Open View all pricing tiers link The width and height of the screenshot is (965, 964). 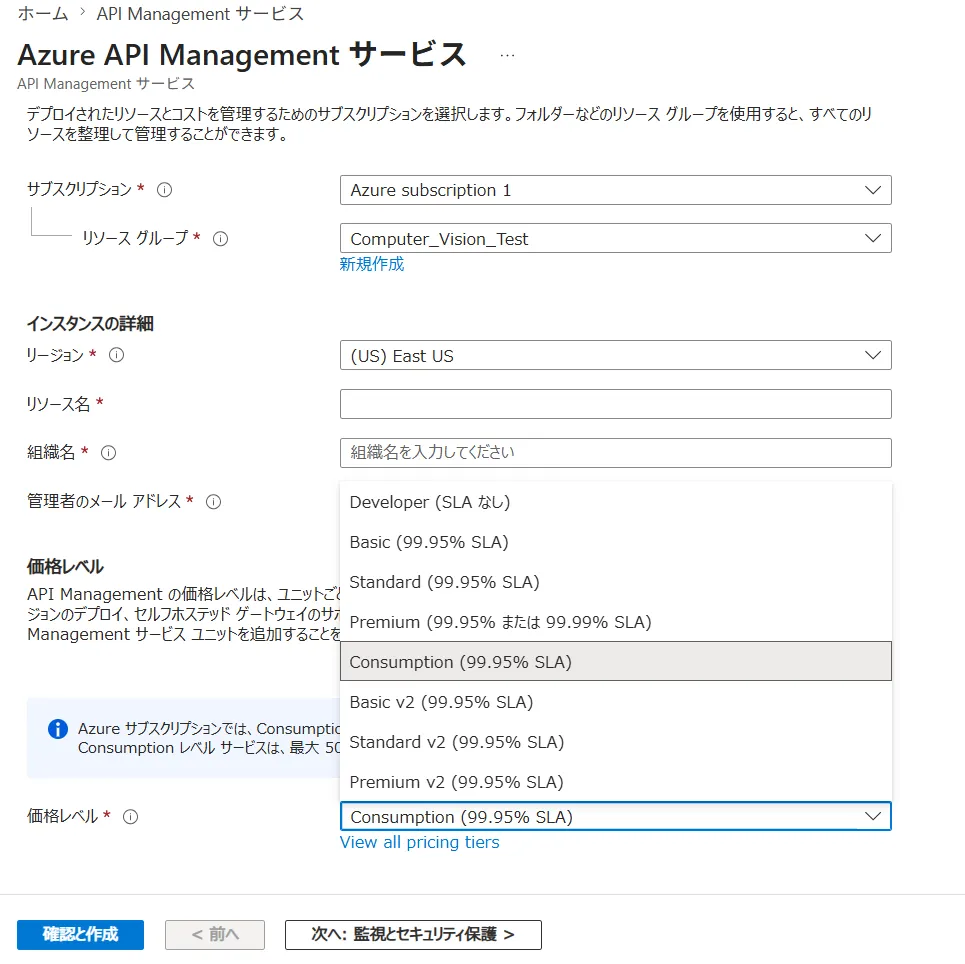tap(420, 842)
